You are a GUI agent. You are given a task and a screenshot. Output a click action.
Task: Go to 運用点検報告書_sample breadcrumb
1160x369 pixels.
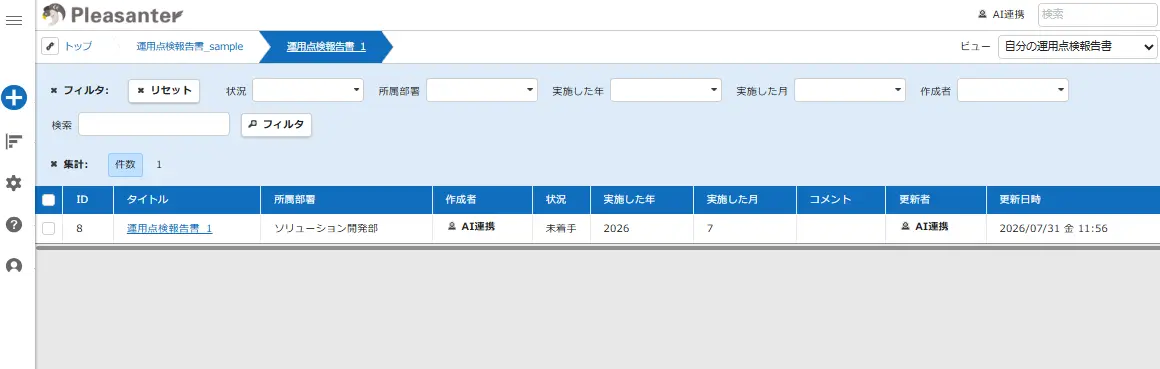point(190,46)
